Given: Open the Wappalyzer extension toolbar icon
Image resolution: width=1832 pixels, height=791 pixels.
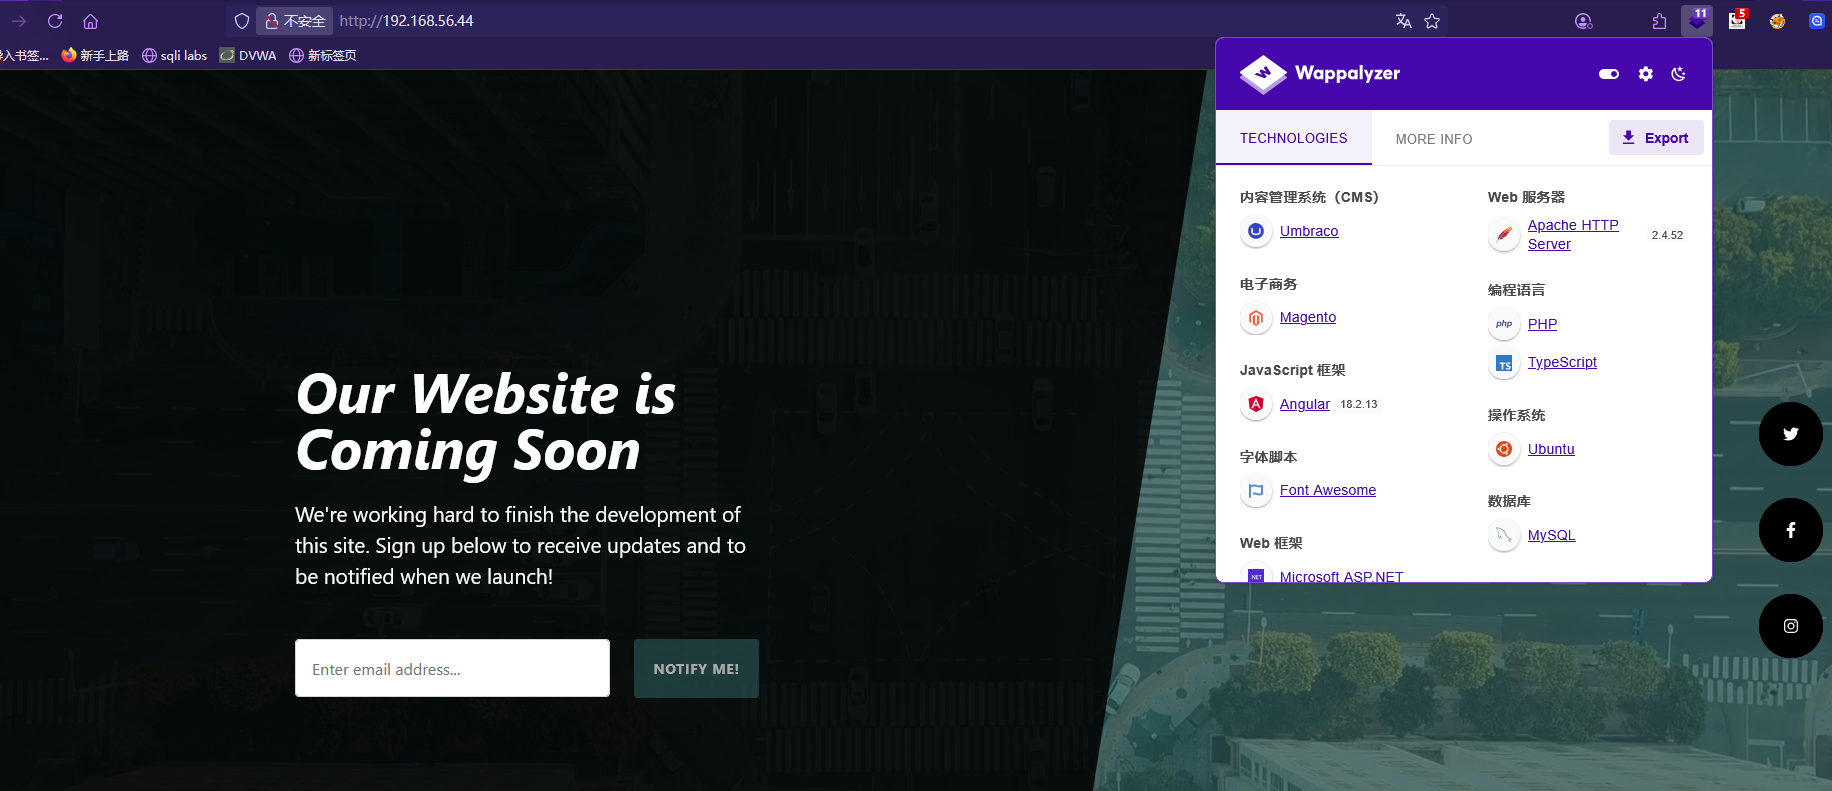Looking at the screenshot, I should pyautogui.click(x=1696, y=21).
